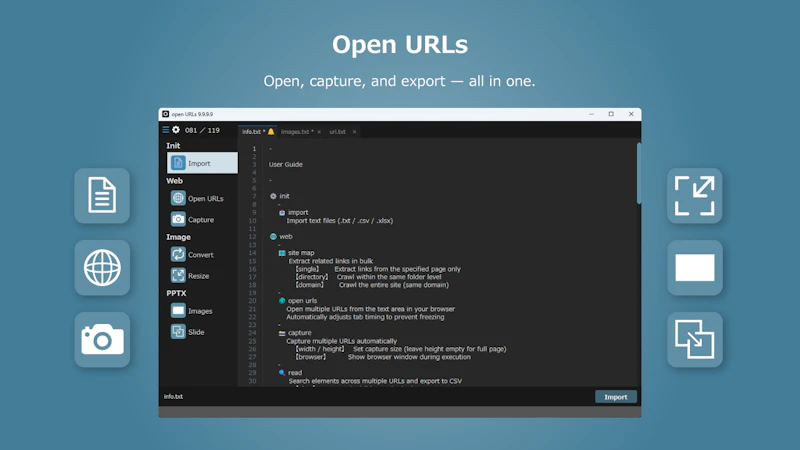This screenshot has width=800, height=450.
Task: Click the 'open URLs 9.9.9.9' window title
Action: click(192, 114)
